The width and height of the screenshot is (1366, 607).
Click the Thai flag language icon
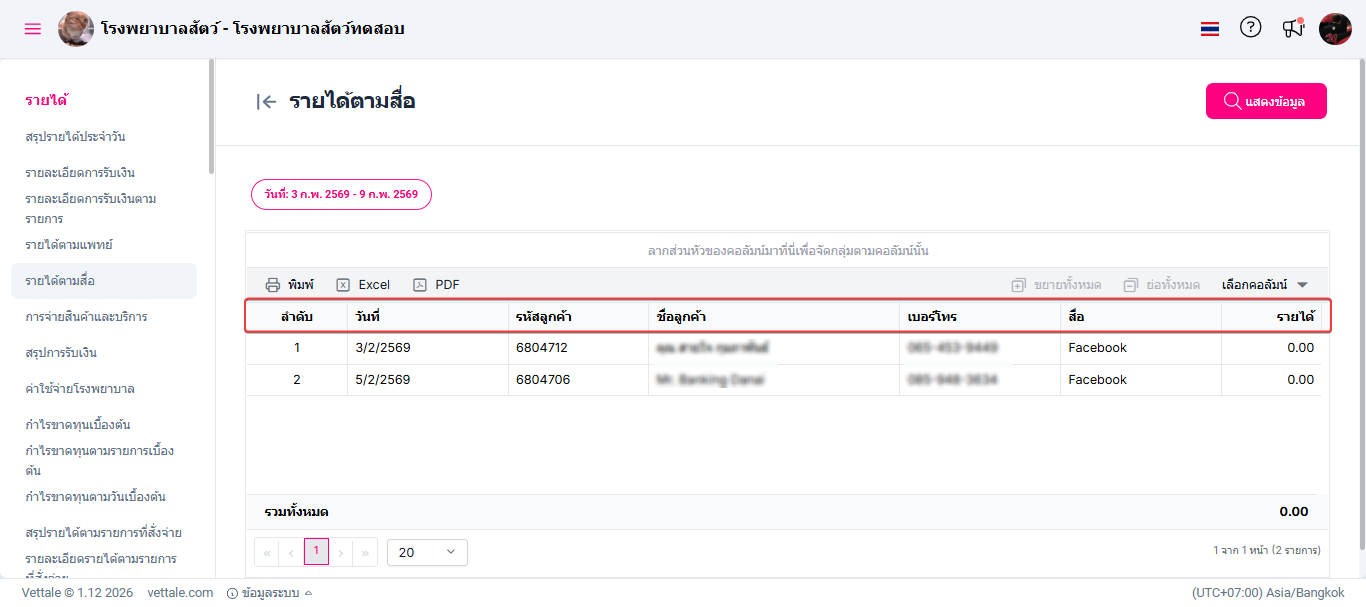1210,29
